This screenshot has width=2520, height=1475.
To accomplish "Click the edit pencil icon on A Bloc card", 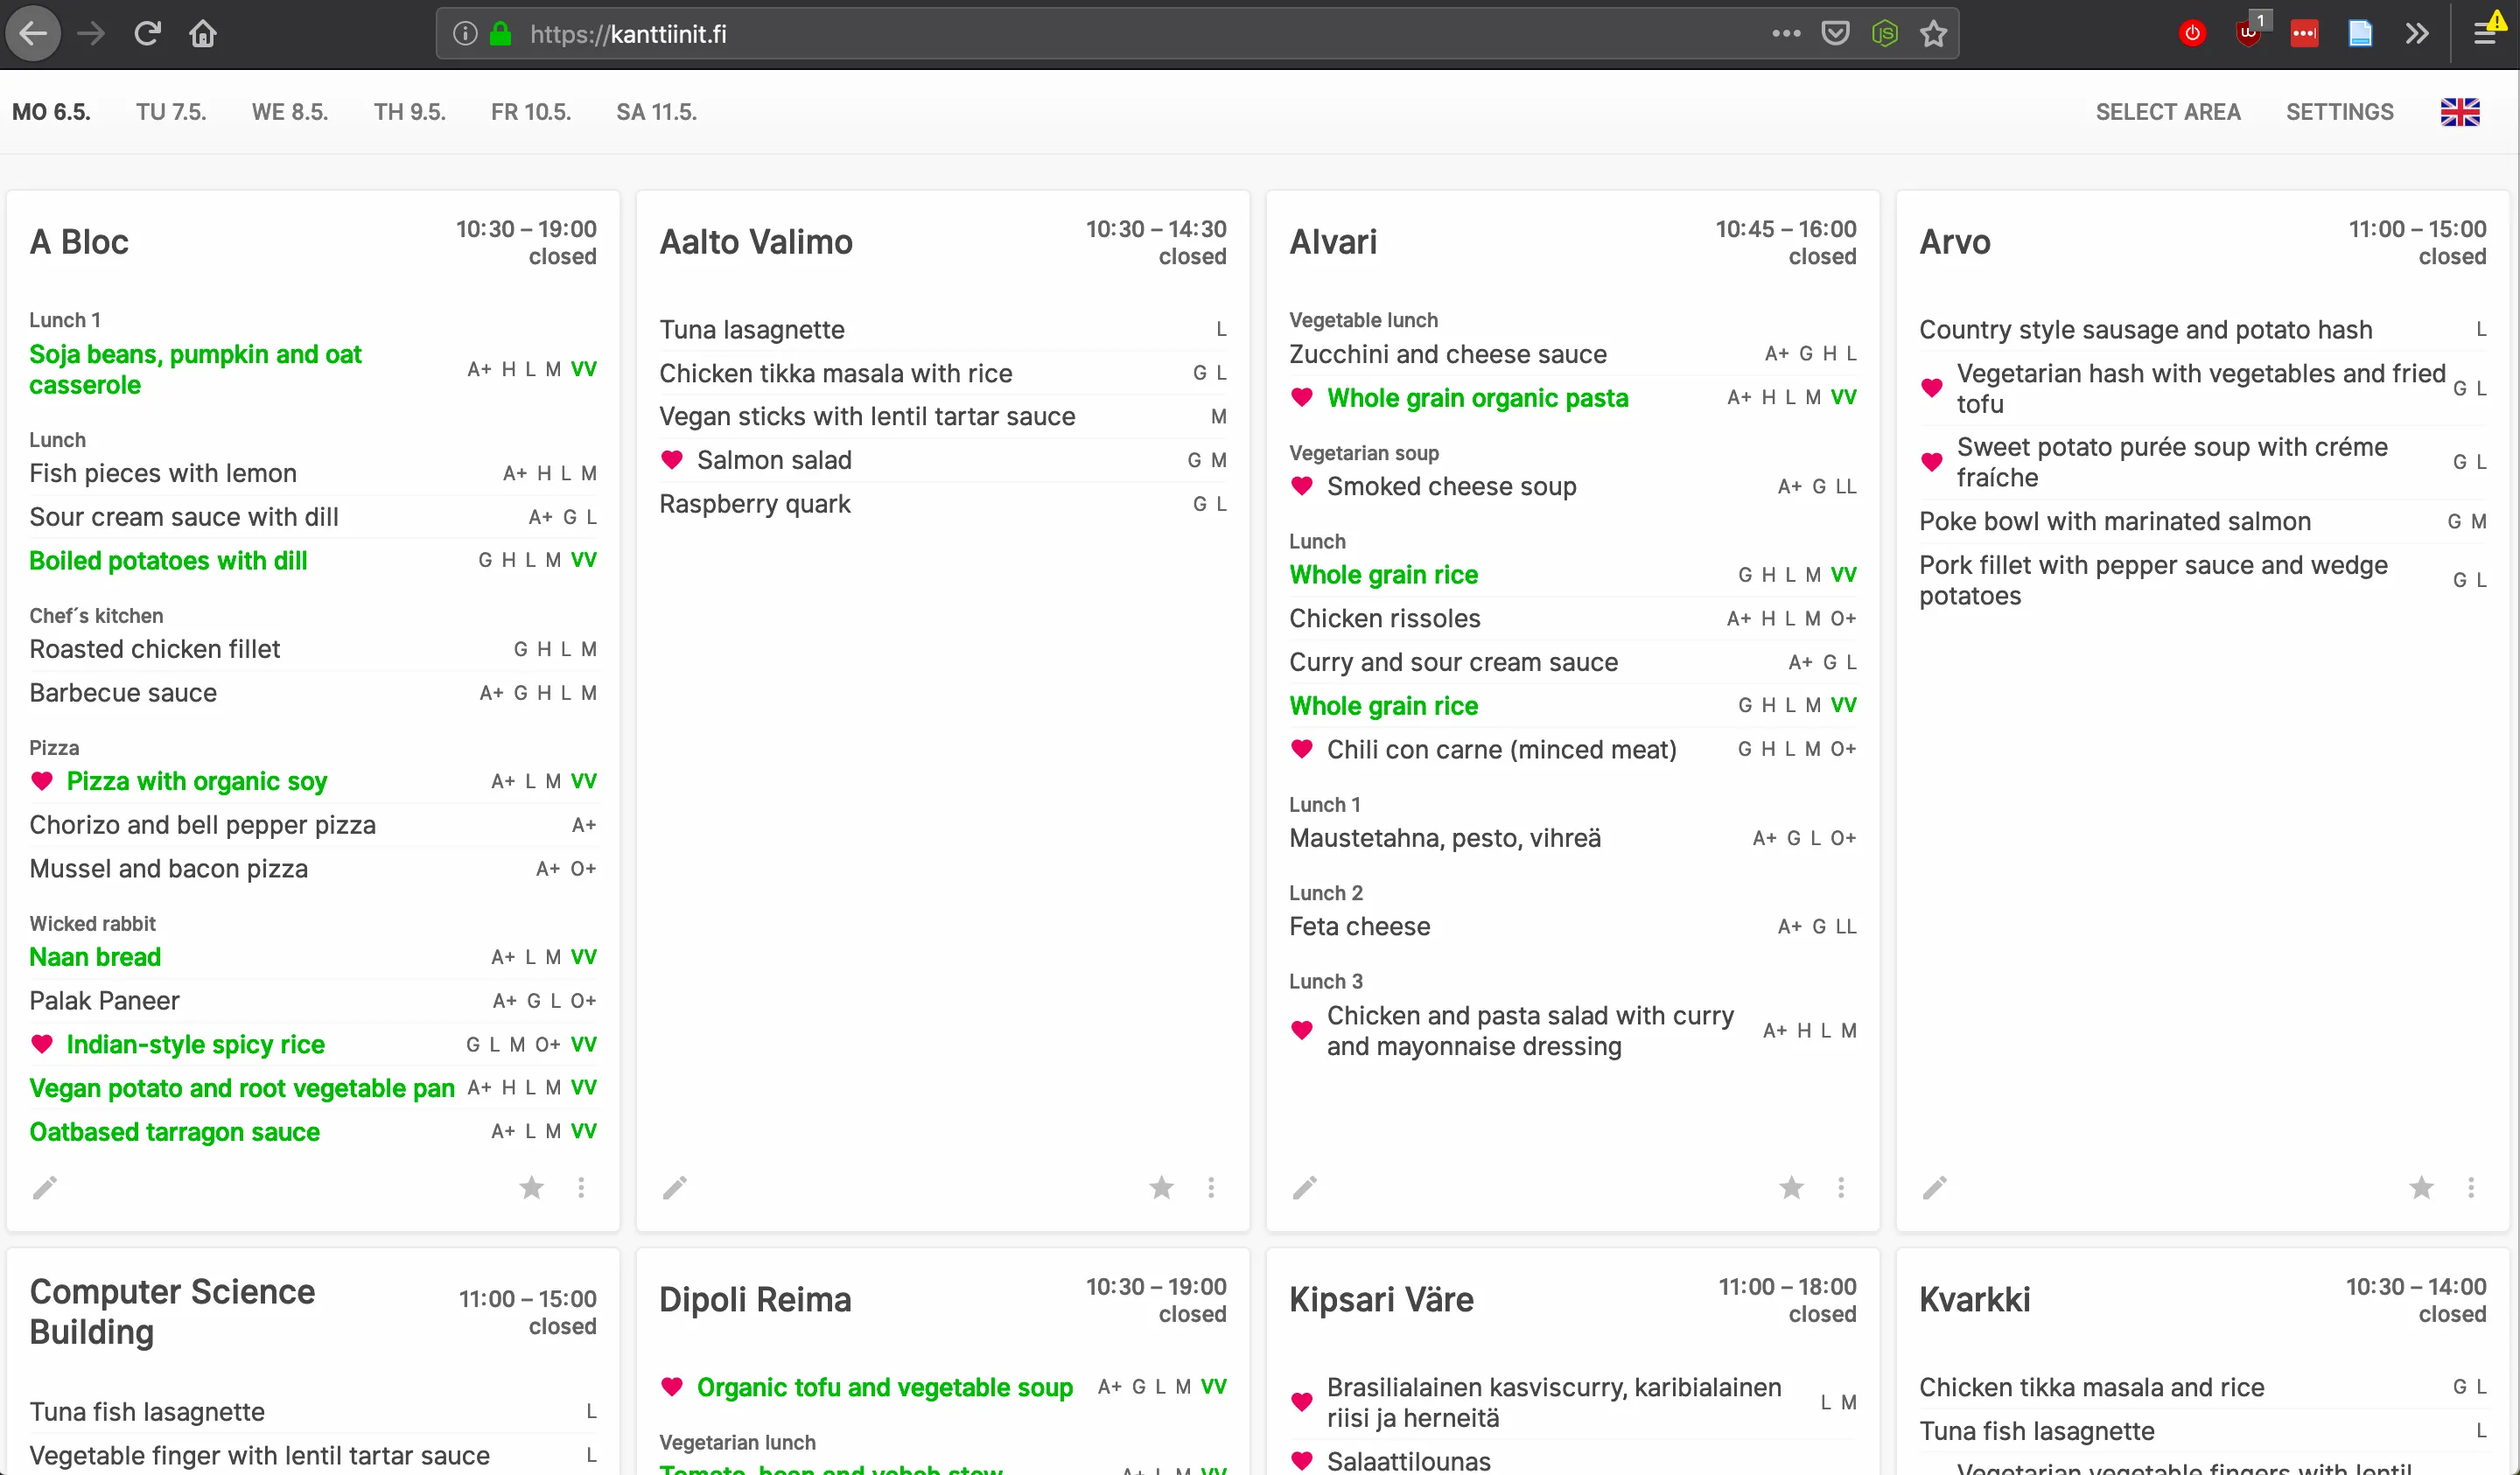I will 45,1187.
